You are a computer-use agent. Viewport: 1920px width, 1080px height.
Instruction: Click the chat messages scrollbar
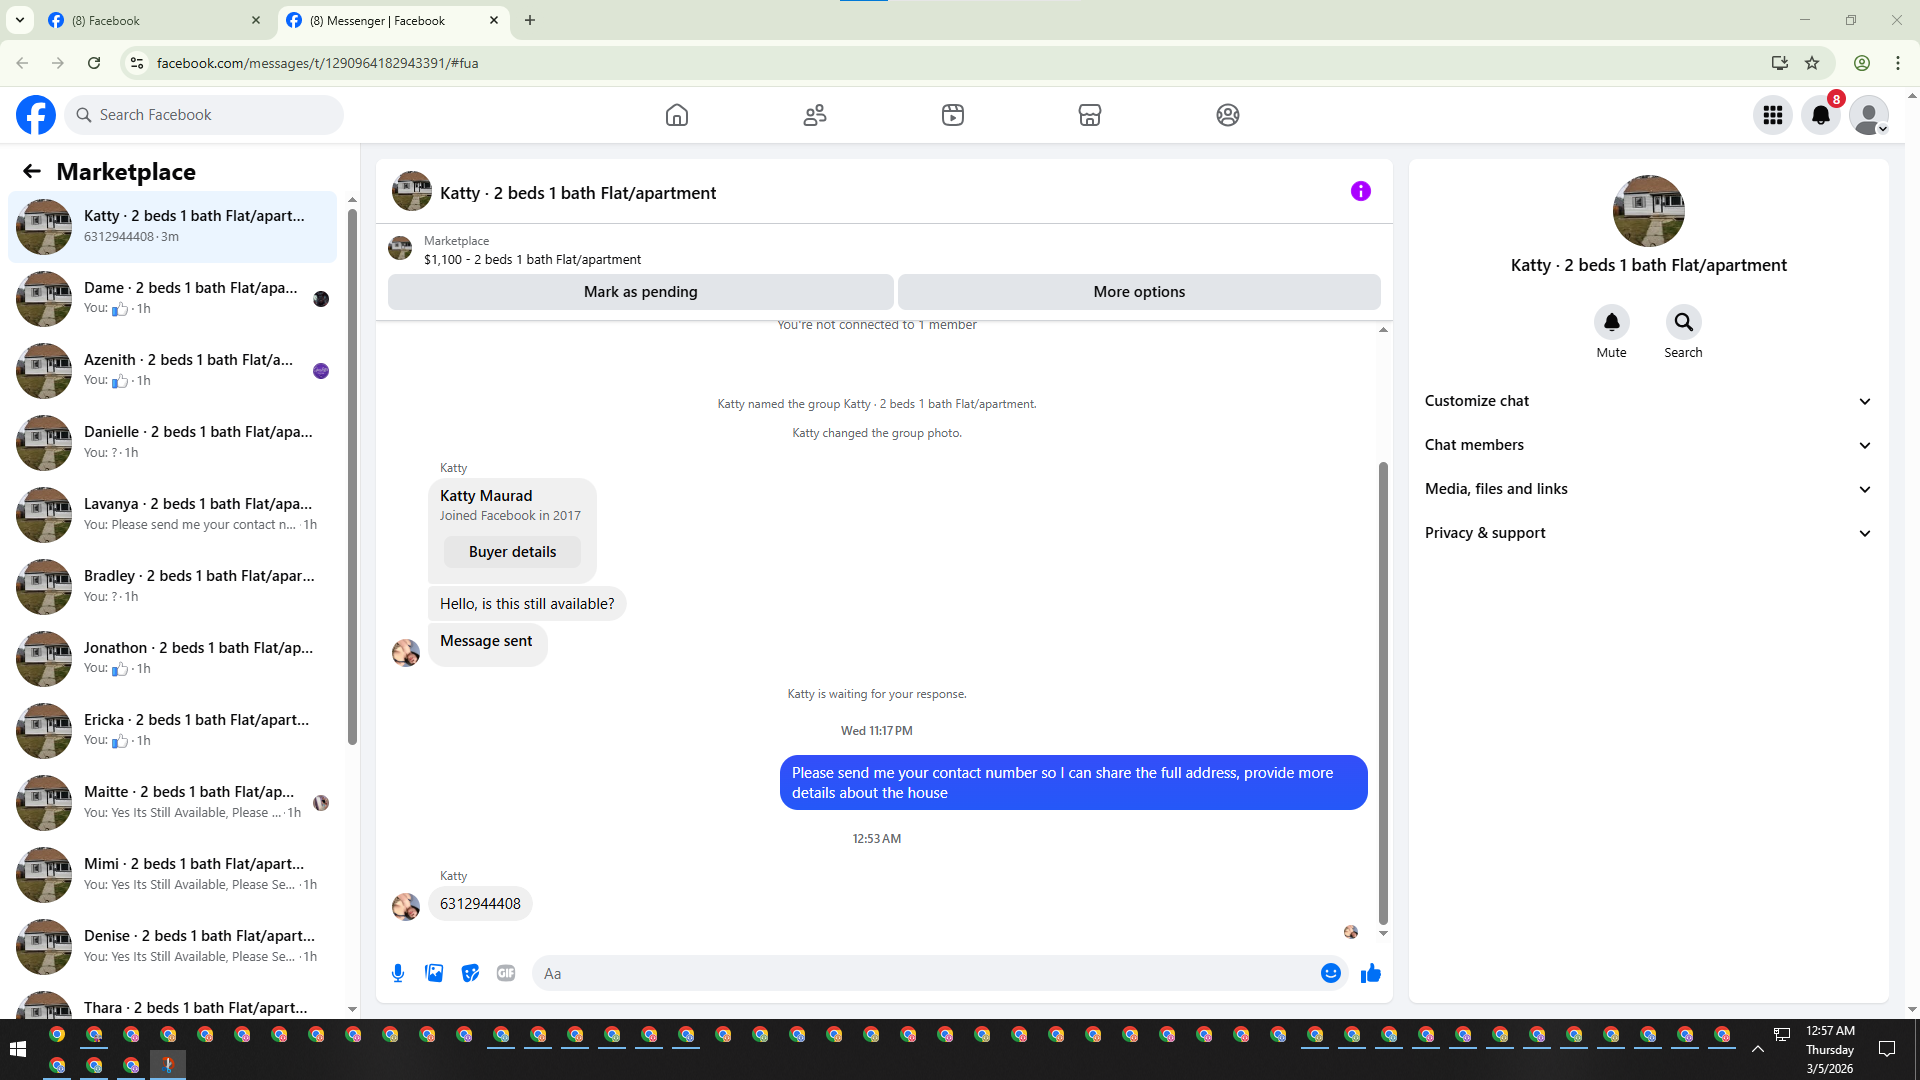[x=1383, y=692]
